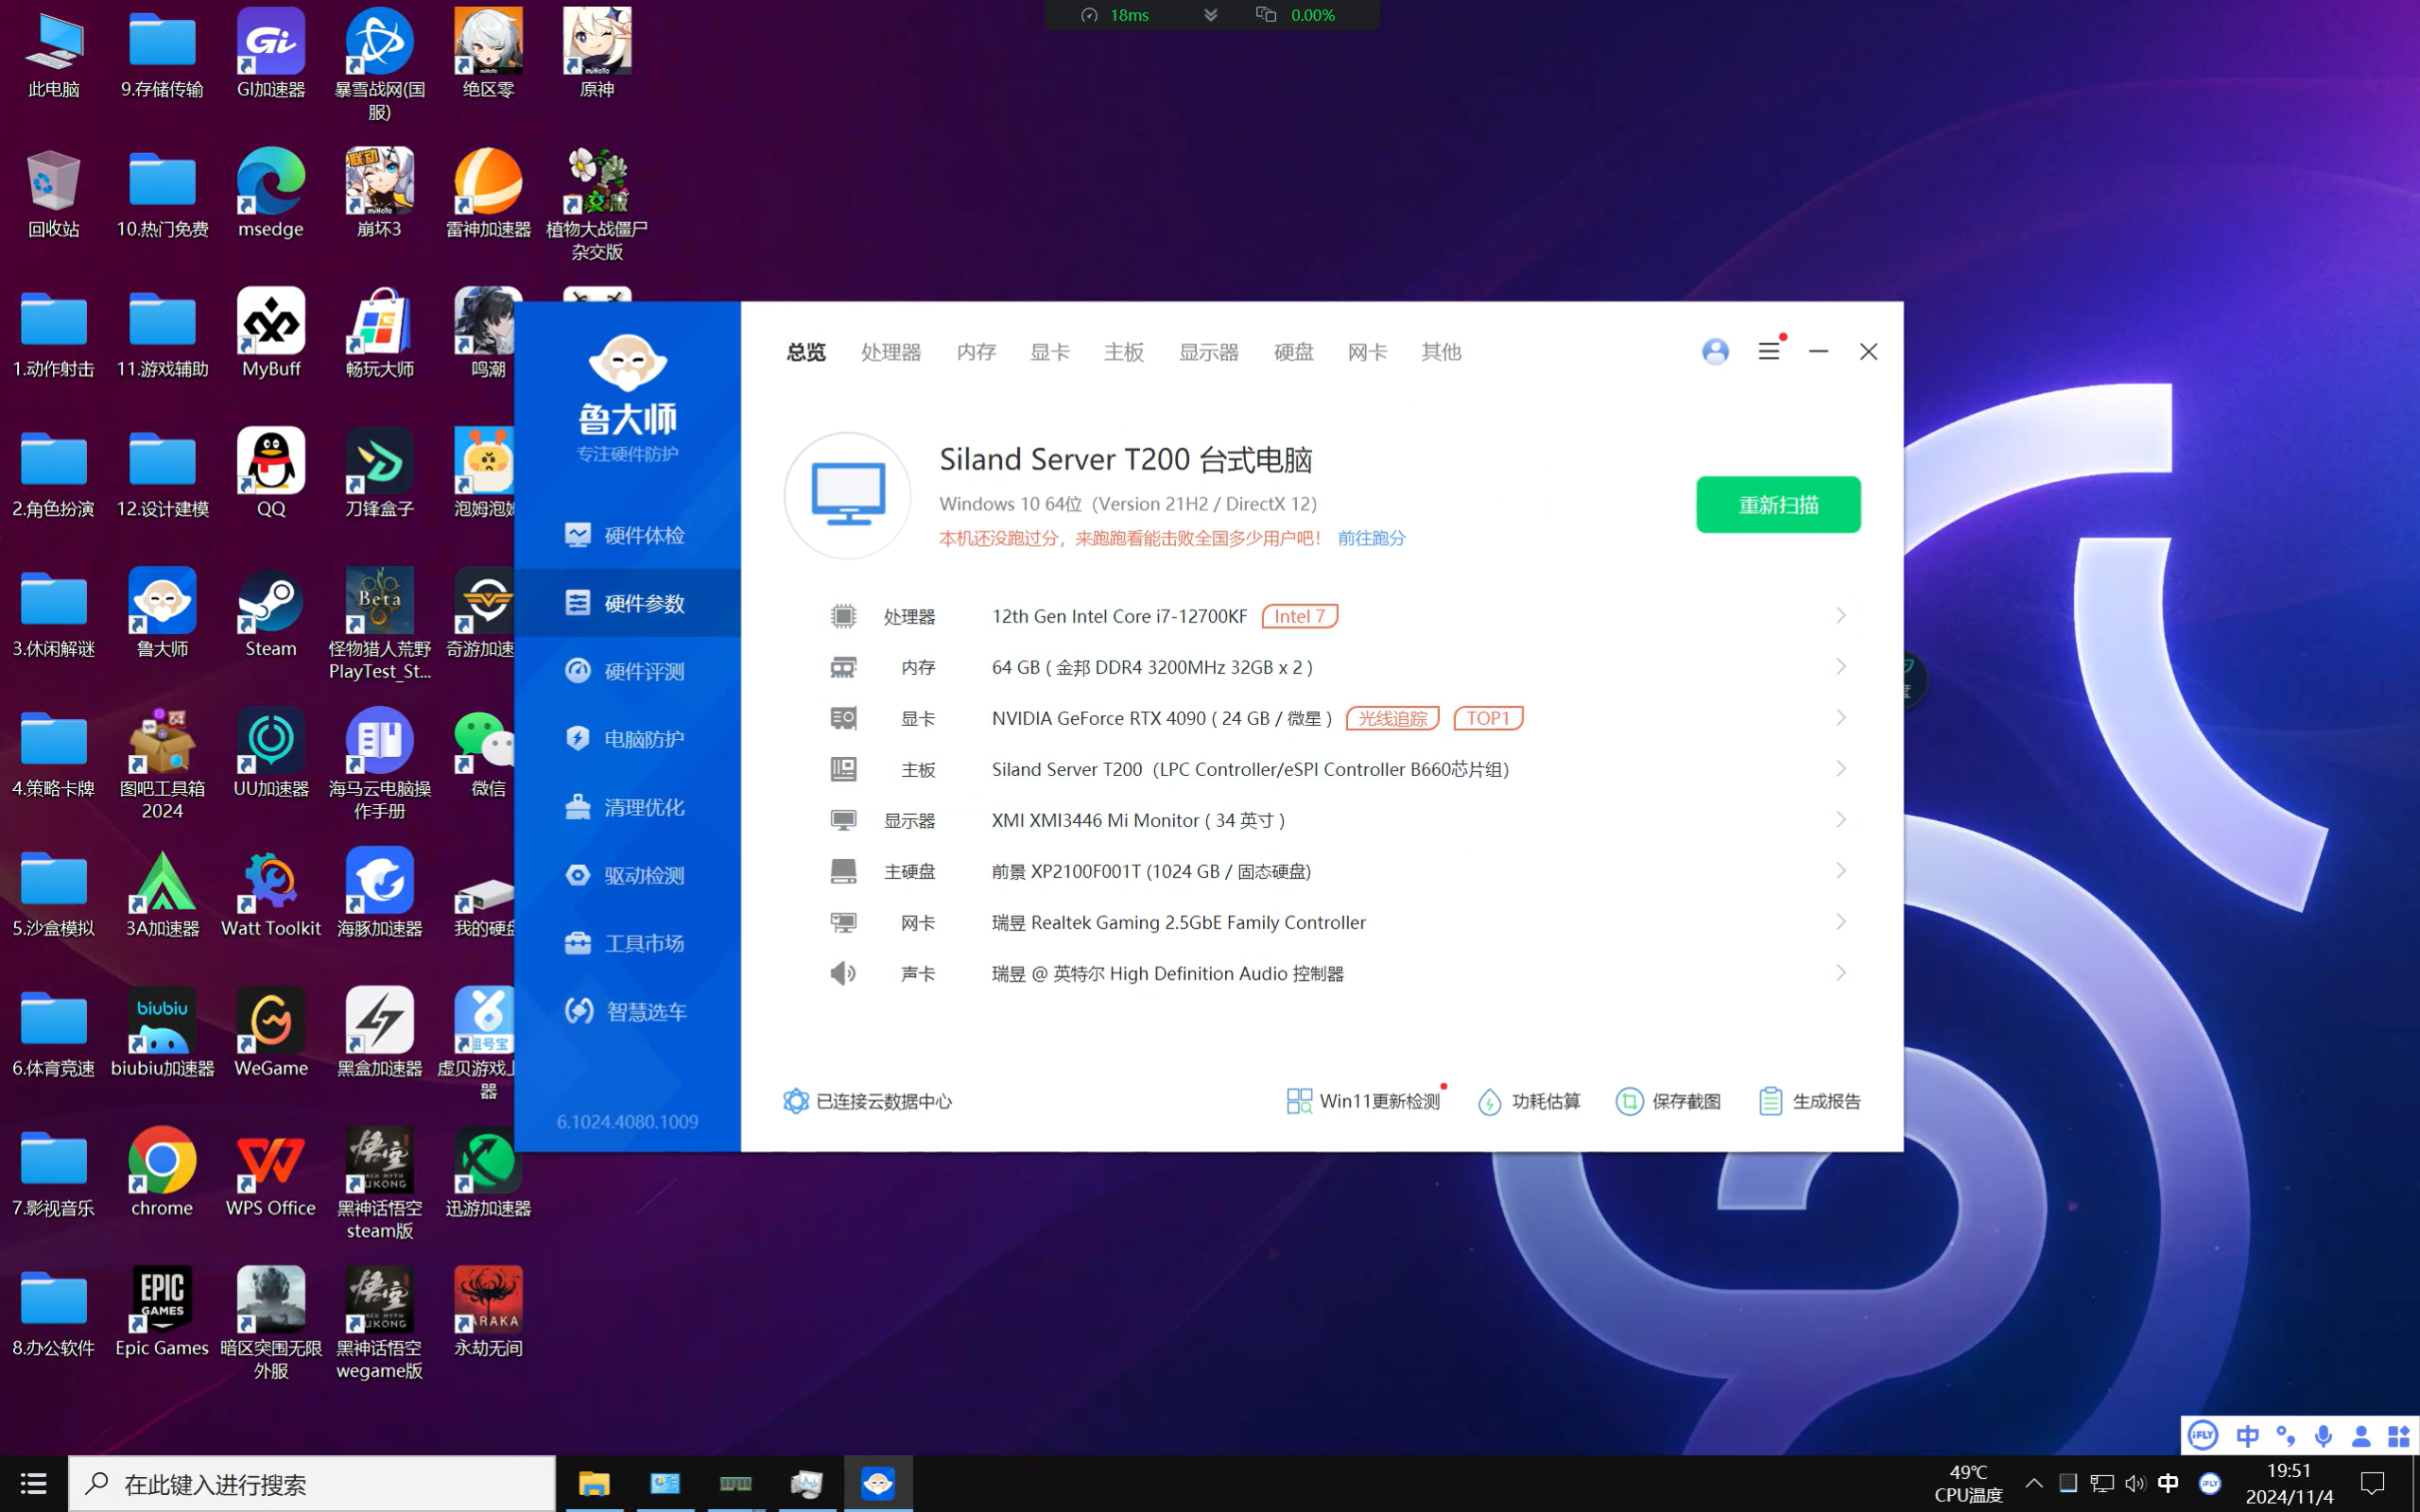Open 清理优化 sidebar section
2420x1512 pixels.
click(626, 807)
